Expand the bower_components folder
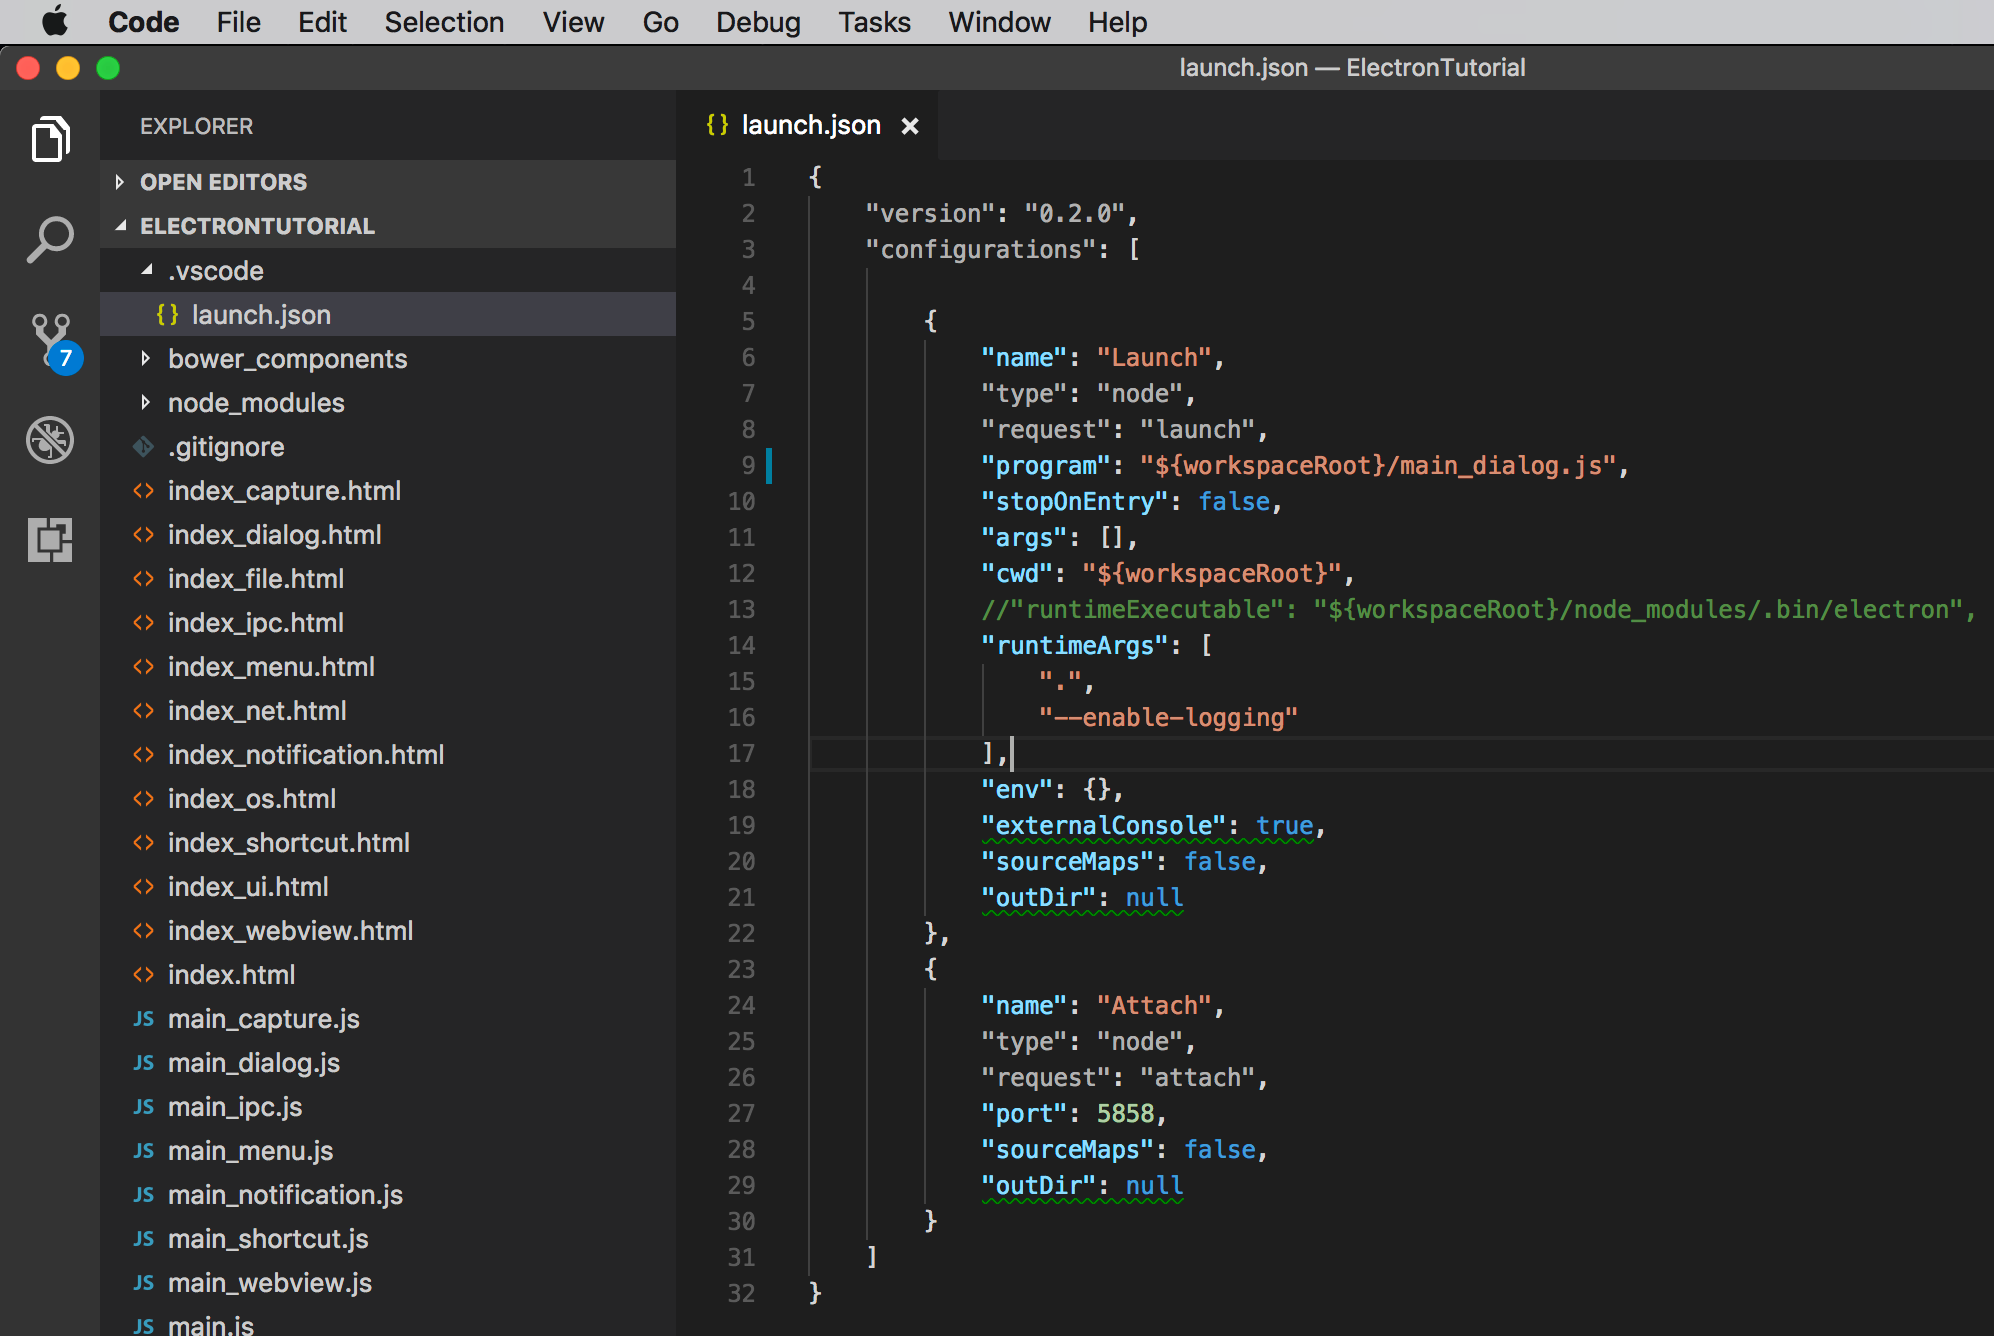 click(x=388, y=359)
